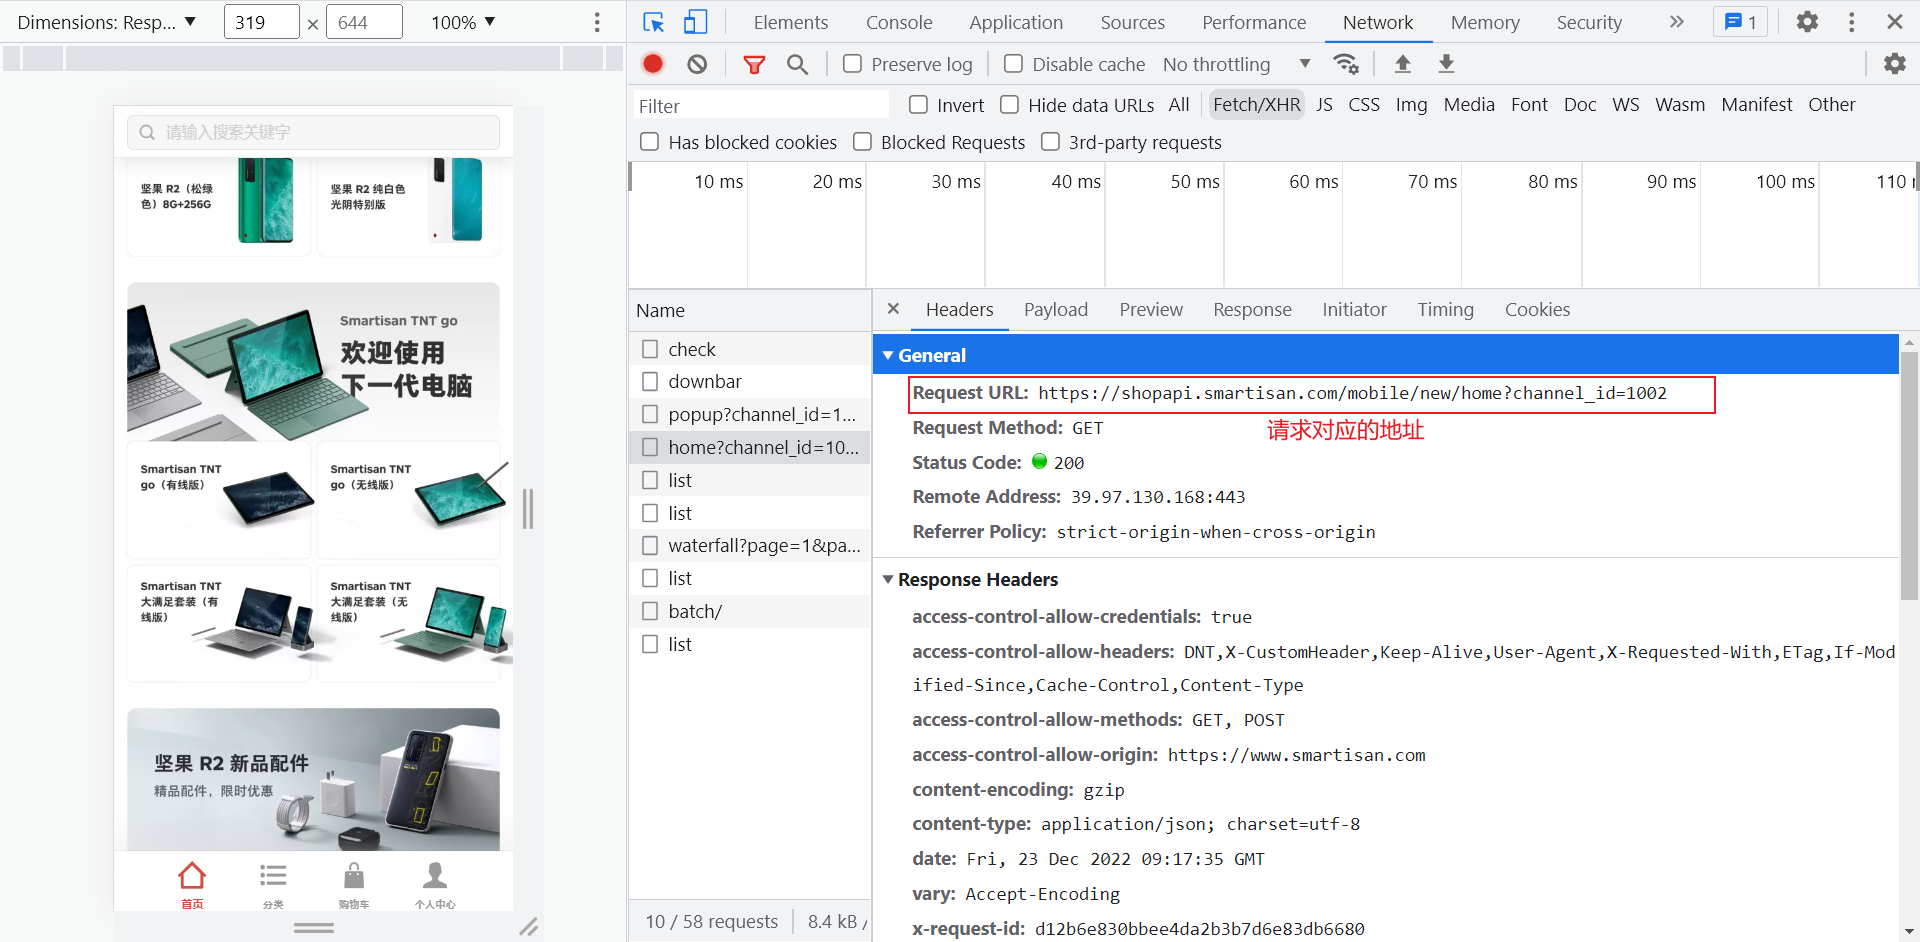The width and height of the screenshot is (1920, 942).
Task: Check the Invert filter option
Action: coord(918,104)
